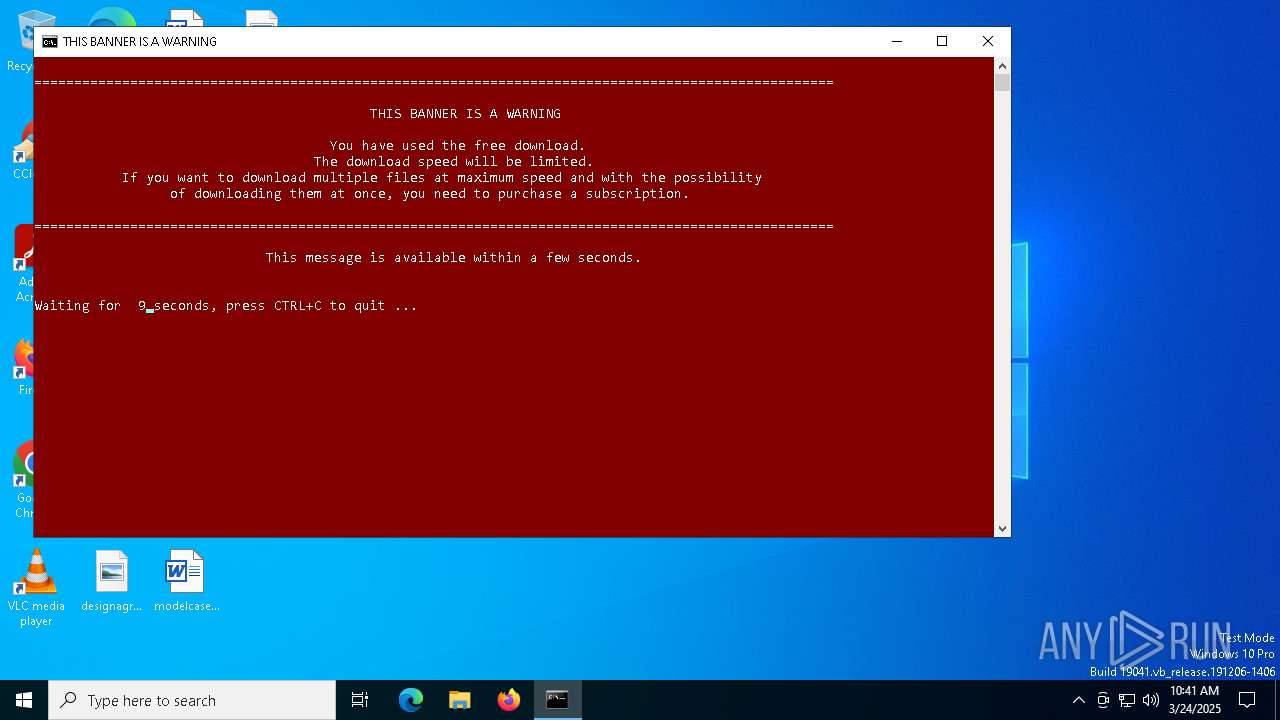Click 'This message is available within a few seconds.'
1280x720 pixels.
pyautogui.click(x=453, y=257)
